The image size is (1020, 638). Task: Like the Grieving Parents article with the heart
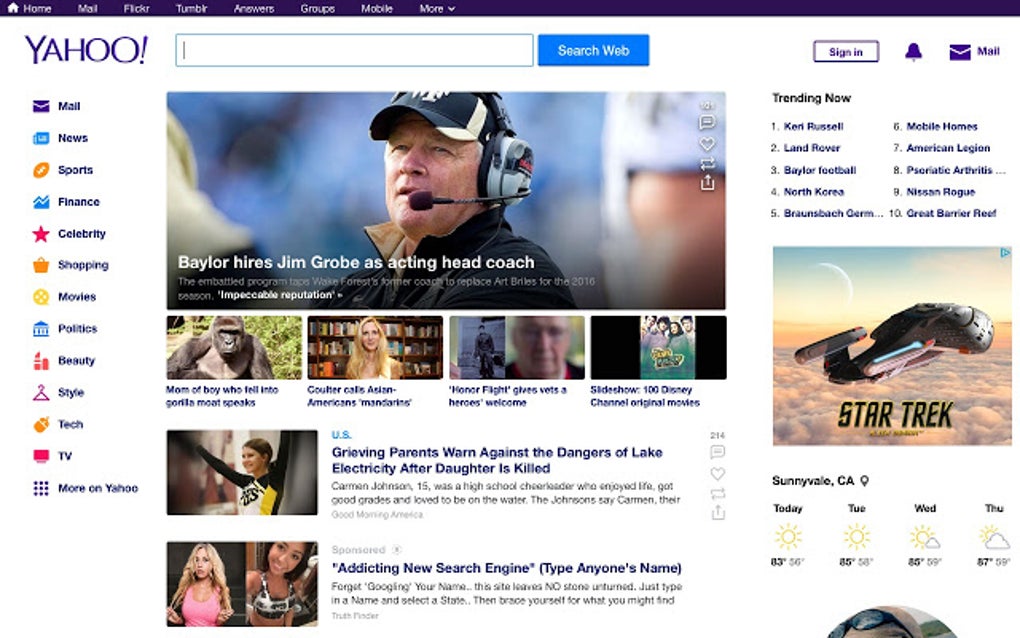click(x=717, y=474)
